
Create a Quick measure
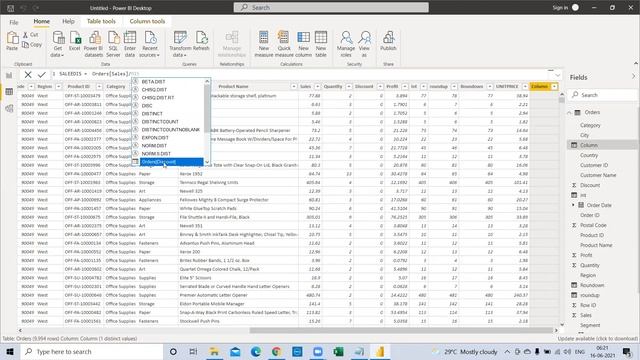284,44
